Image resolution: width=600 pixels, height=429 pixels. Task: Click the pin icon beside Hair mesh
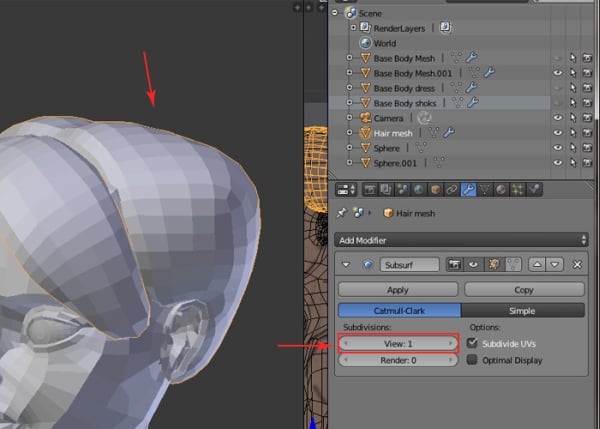pyautogui.click(x=342, y=212)
